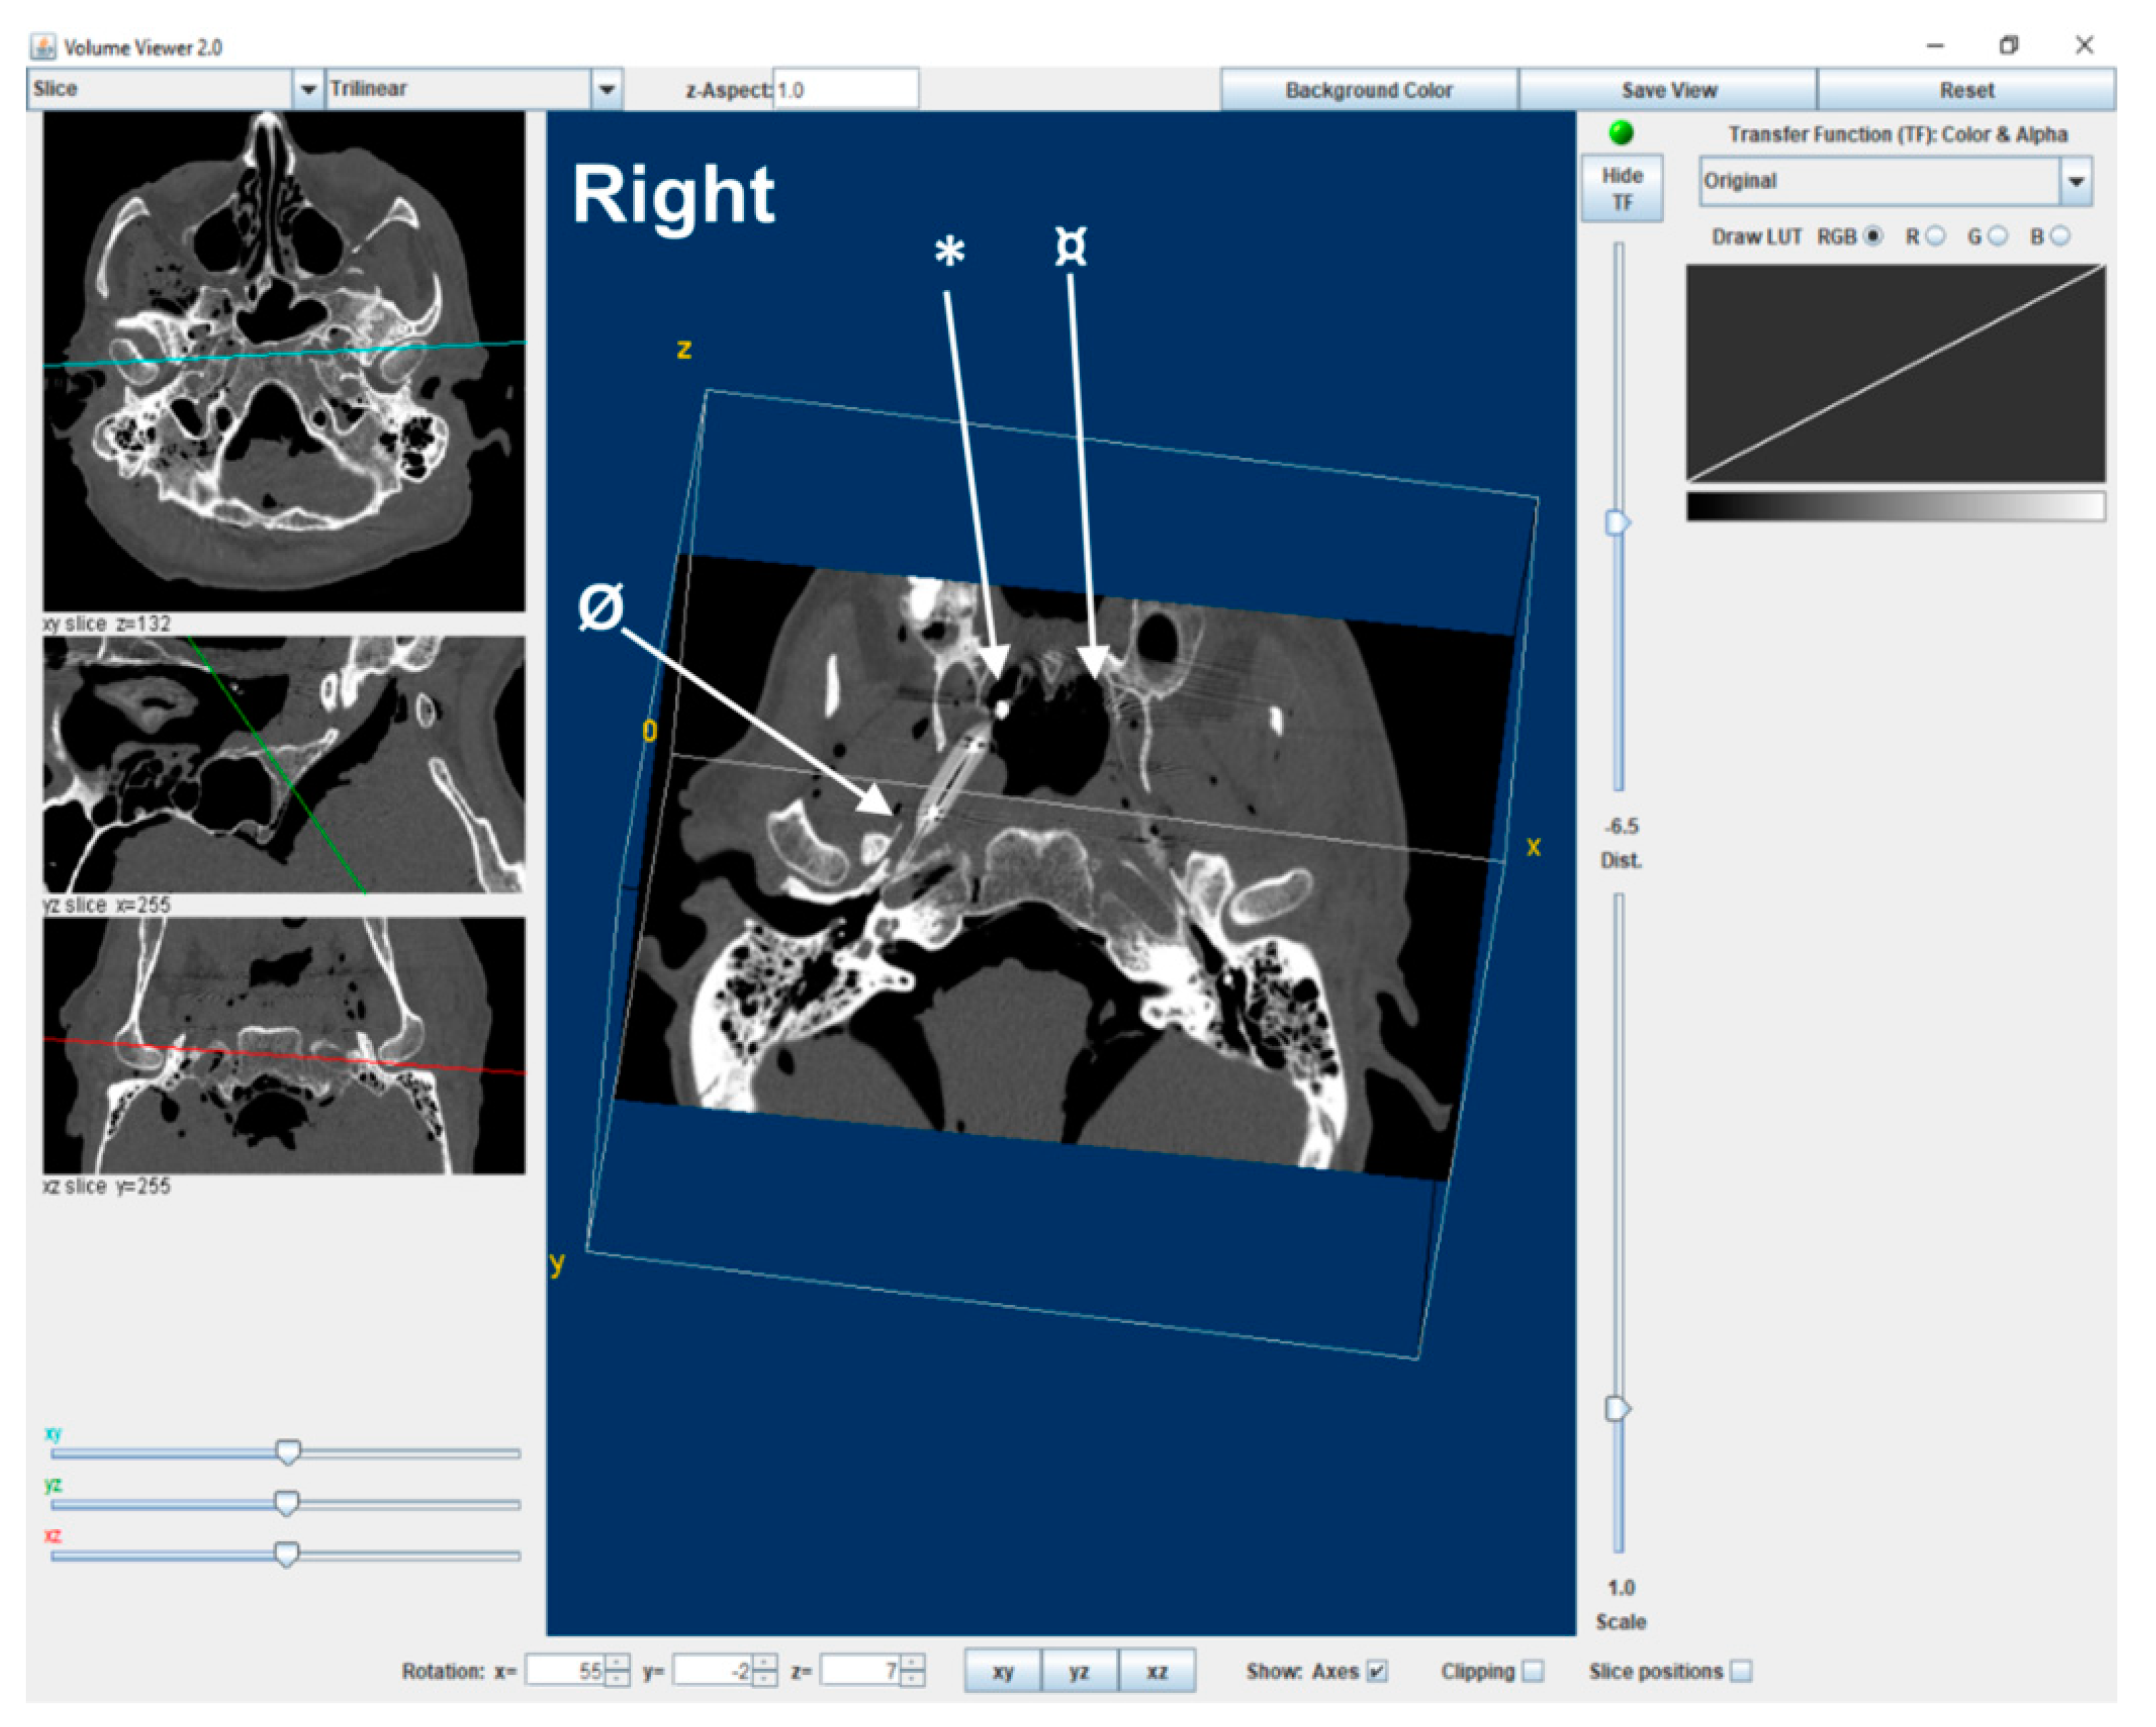Click the Volume Viewer app icon in title bar
Viewport: 2156px width, 1727px height.
click(x=43, y=46)
